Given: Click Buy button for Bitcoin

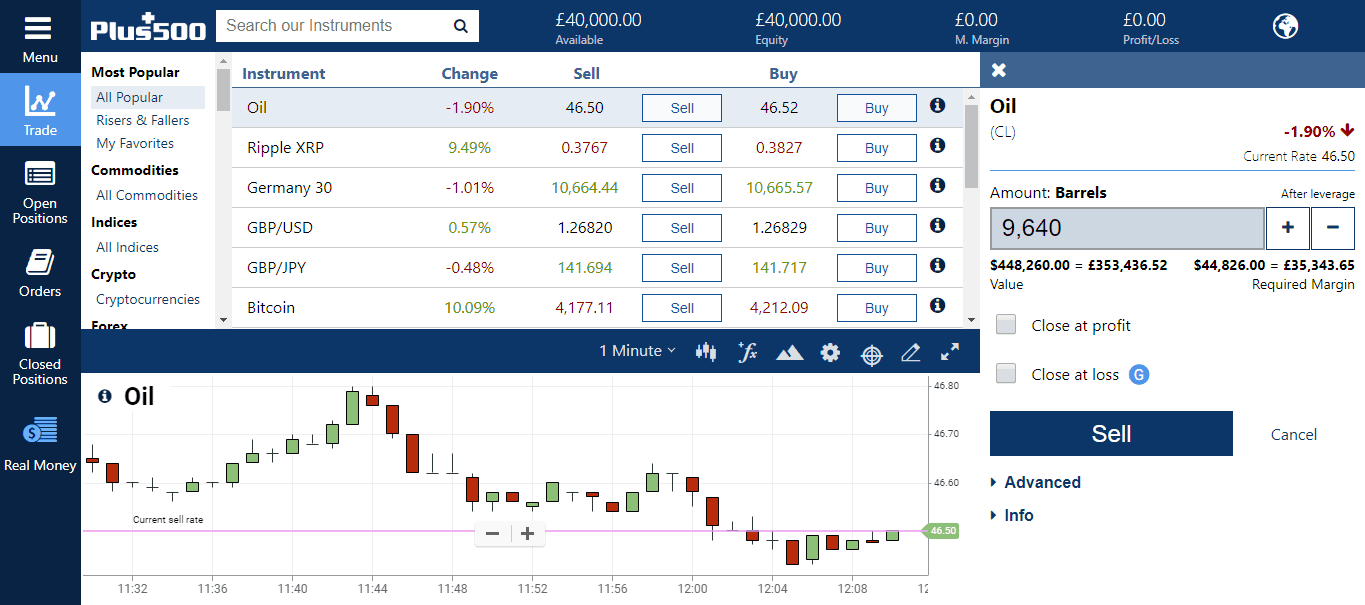Looking at the screenshot, I should pos(877,308).
